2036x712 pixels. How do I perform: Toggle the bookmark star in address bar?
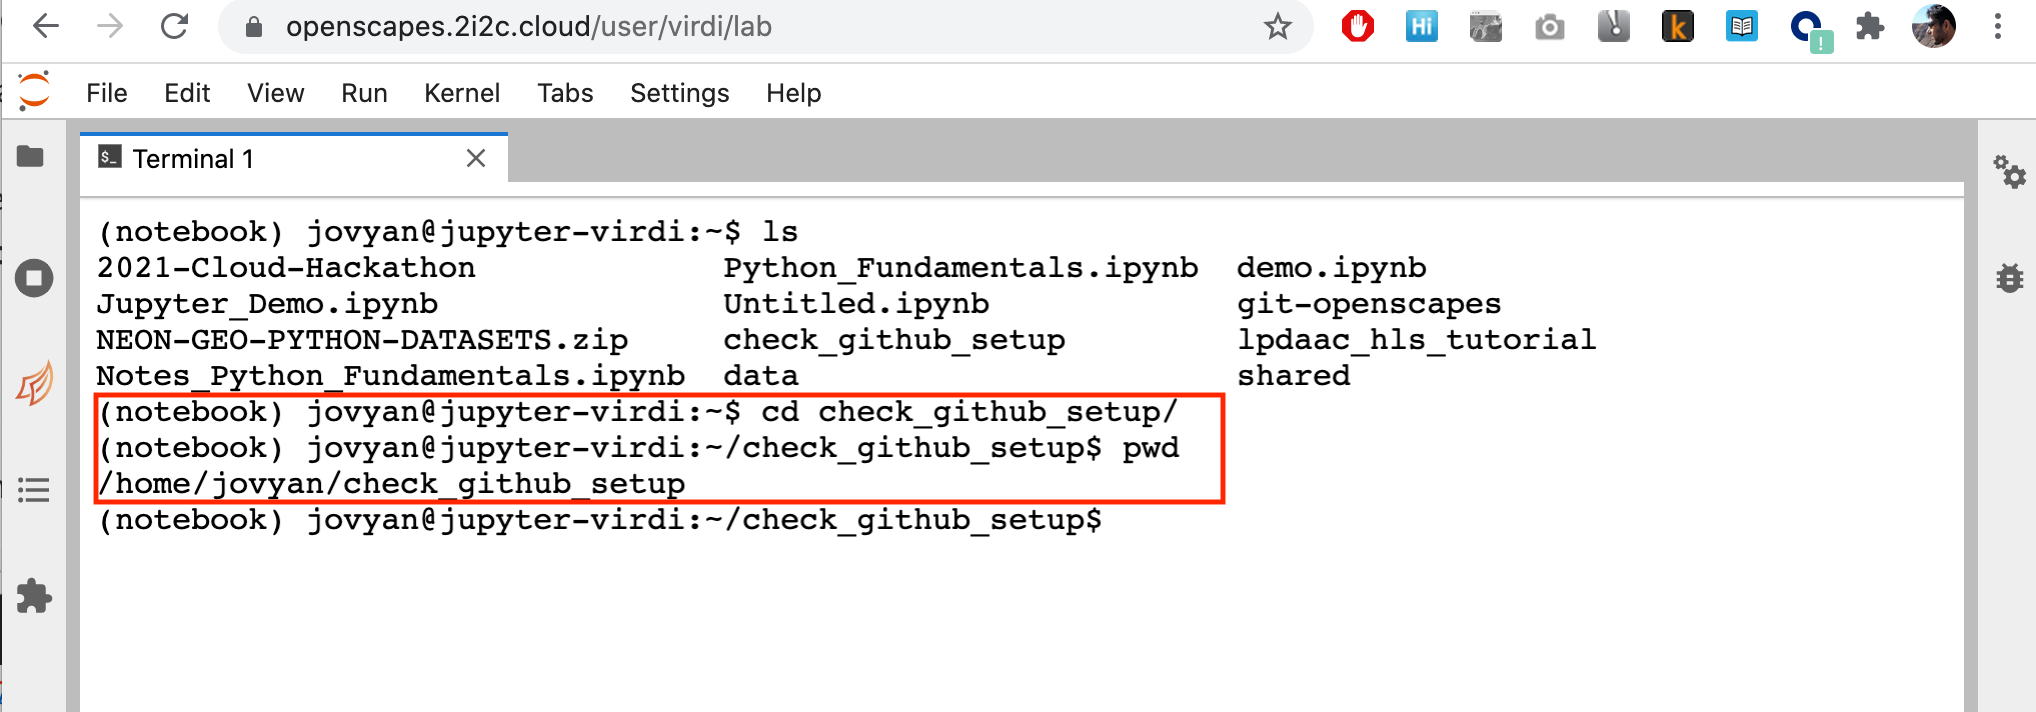(x=1278, y=27)
